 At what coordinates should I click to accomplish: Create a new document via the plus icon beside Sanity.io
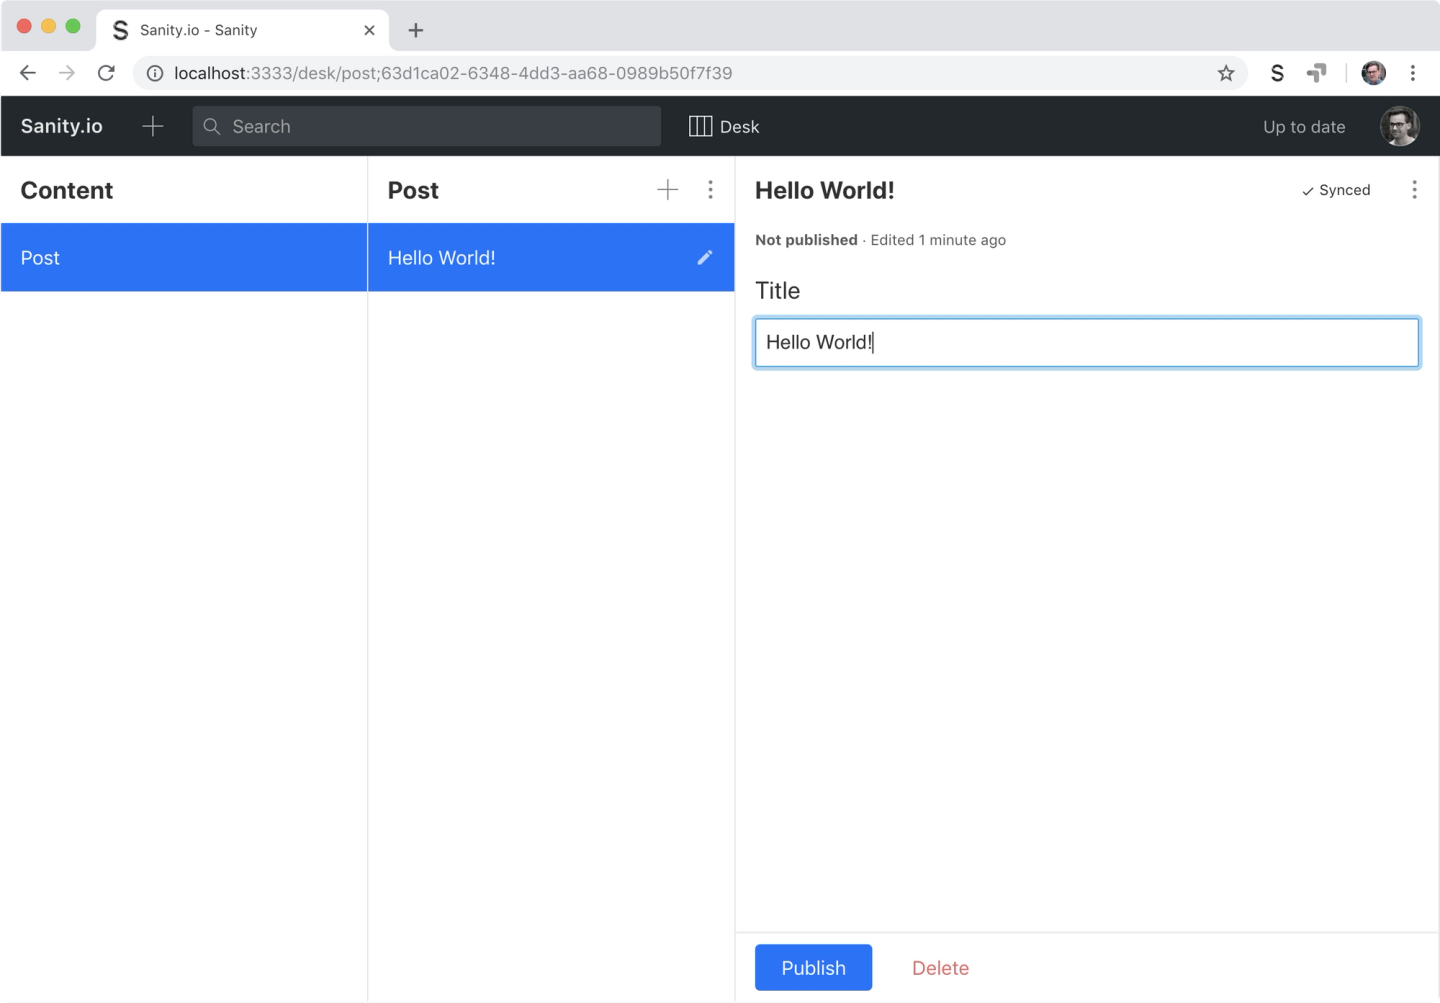point(152,126)
